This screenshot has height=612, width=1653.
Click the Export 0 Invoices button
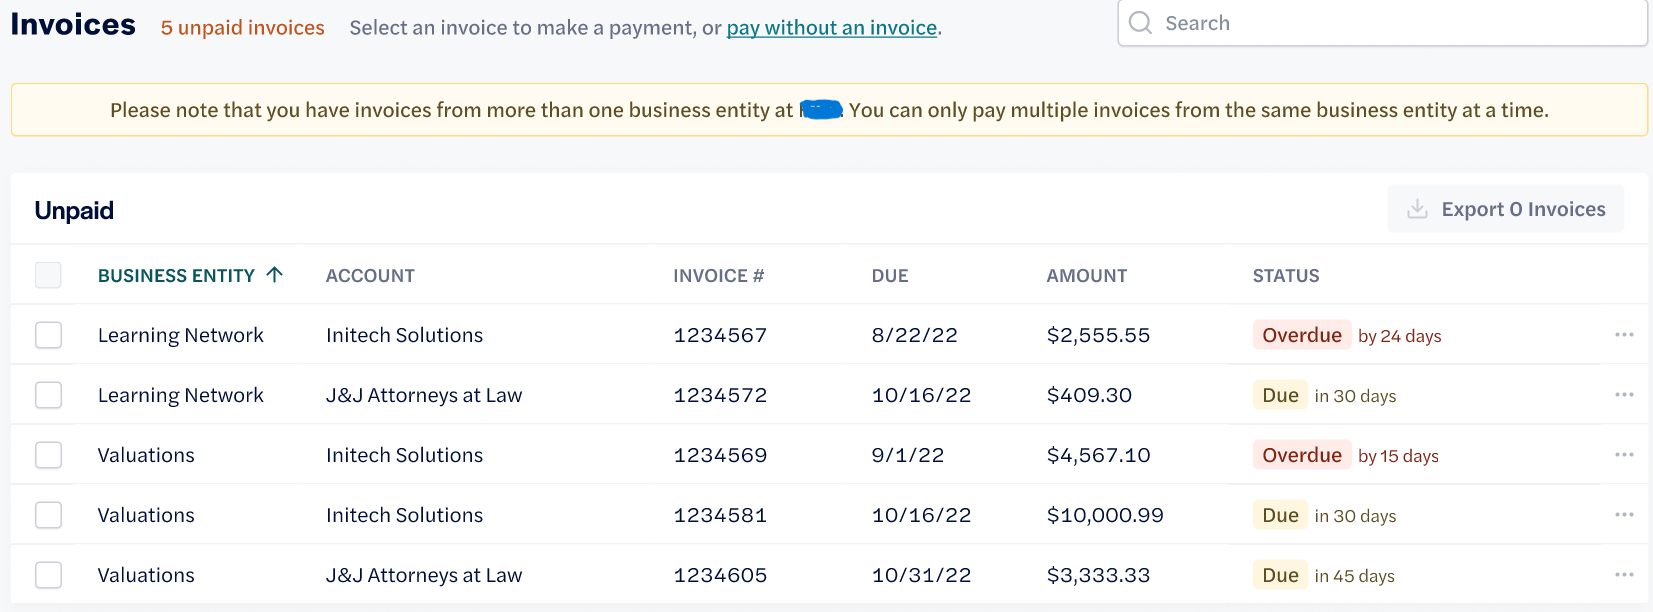[x=1505, y=209]
